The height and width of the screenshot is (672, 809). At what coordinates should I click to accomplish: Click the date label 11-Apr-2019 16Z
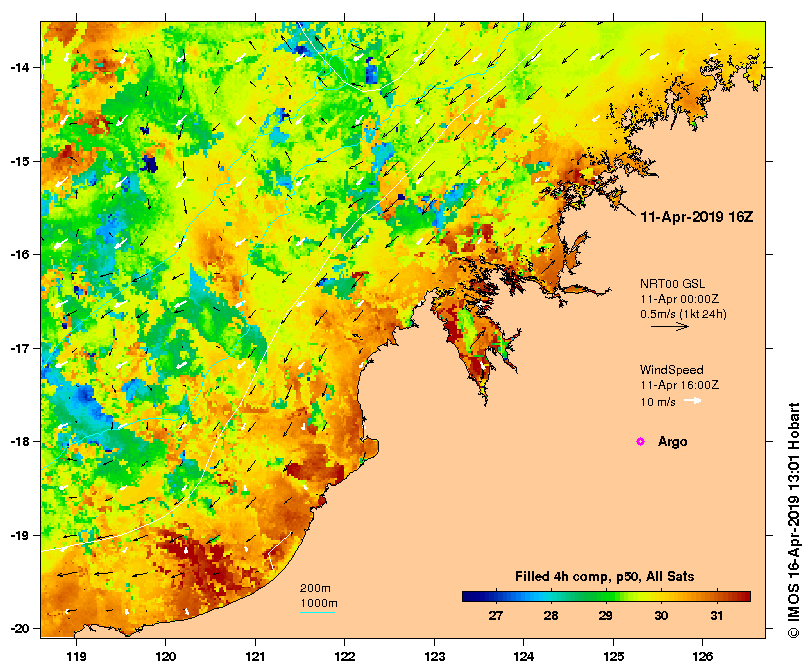697,217
